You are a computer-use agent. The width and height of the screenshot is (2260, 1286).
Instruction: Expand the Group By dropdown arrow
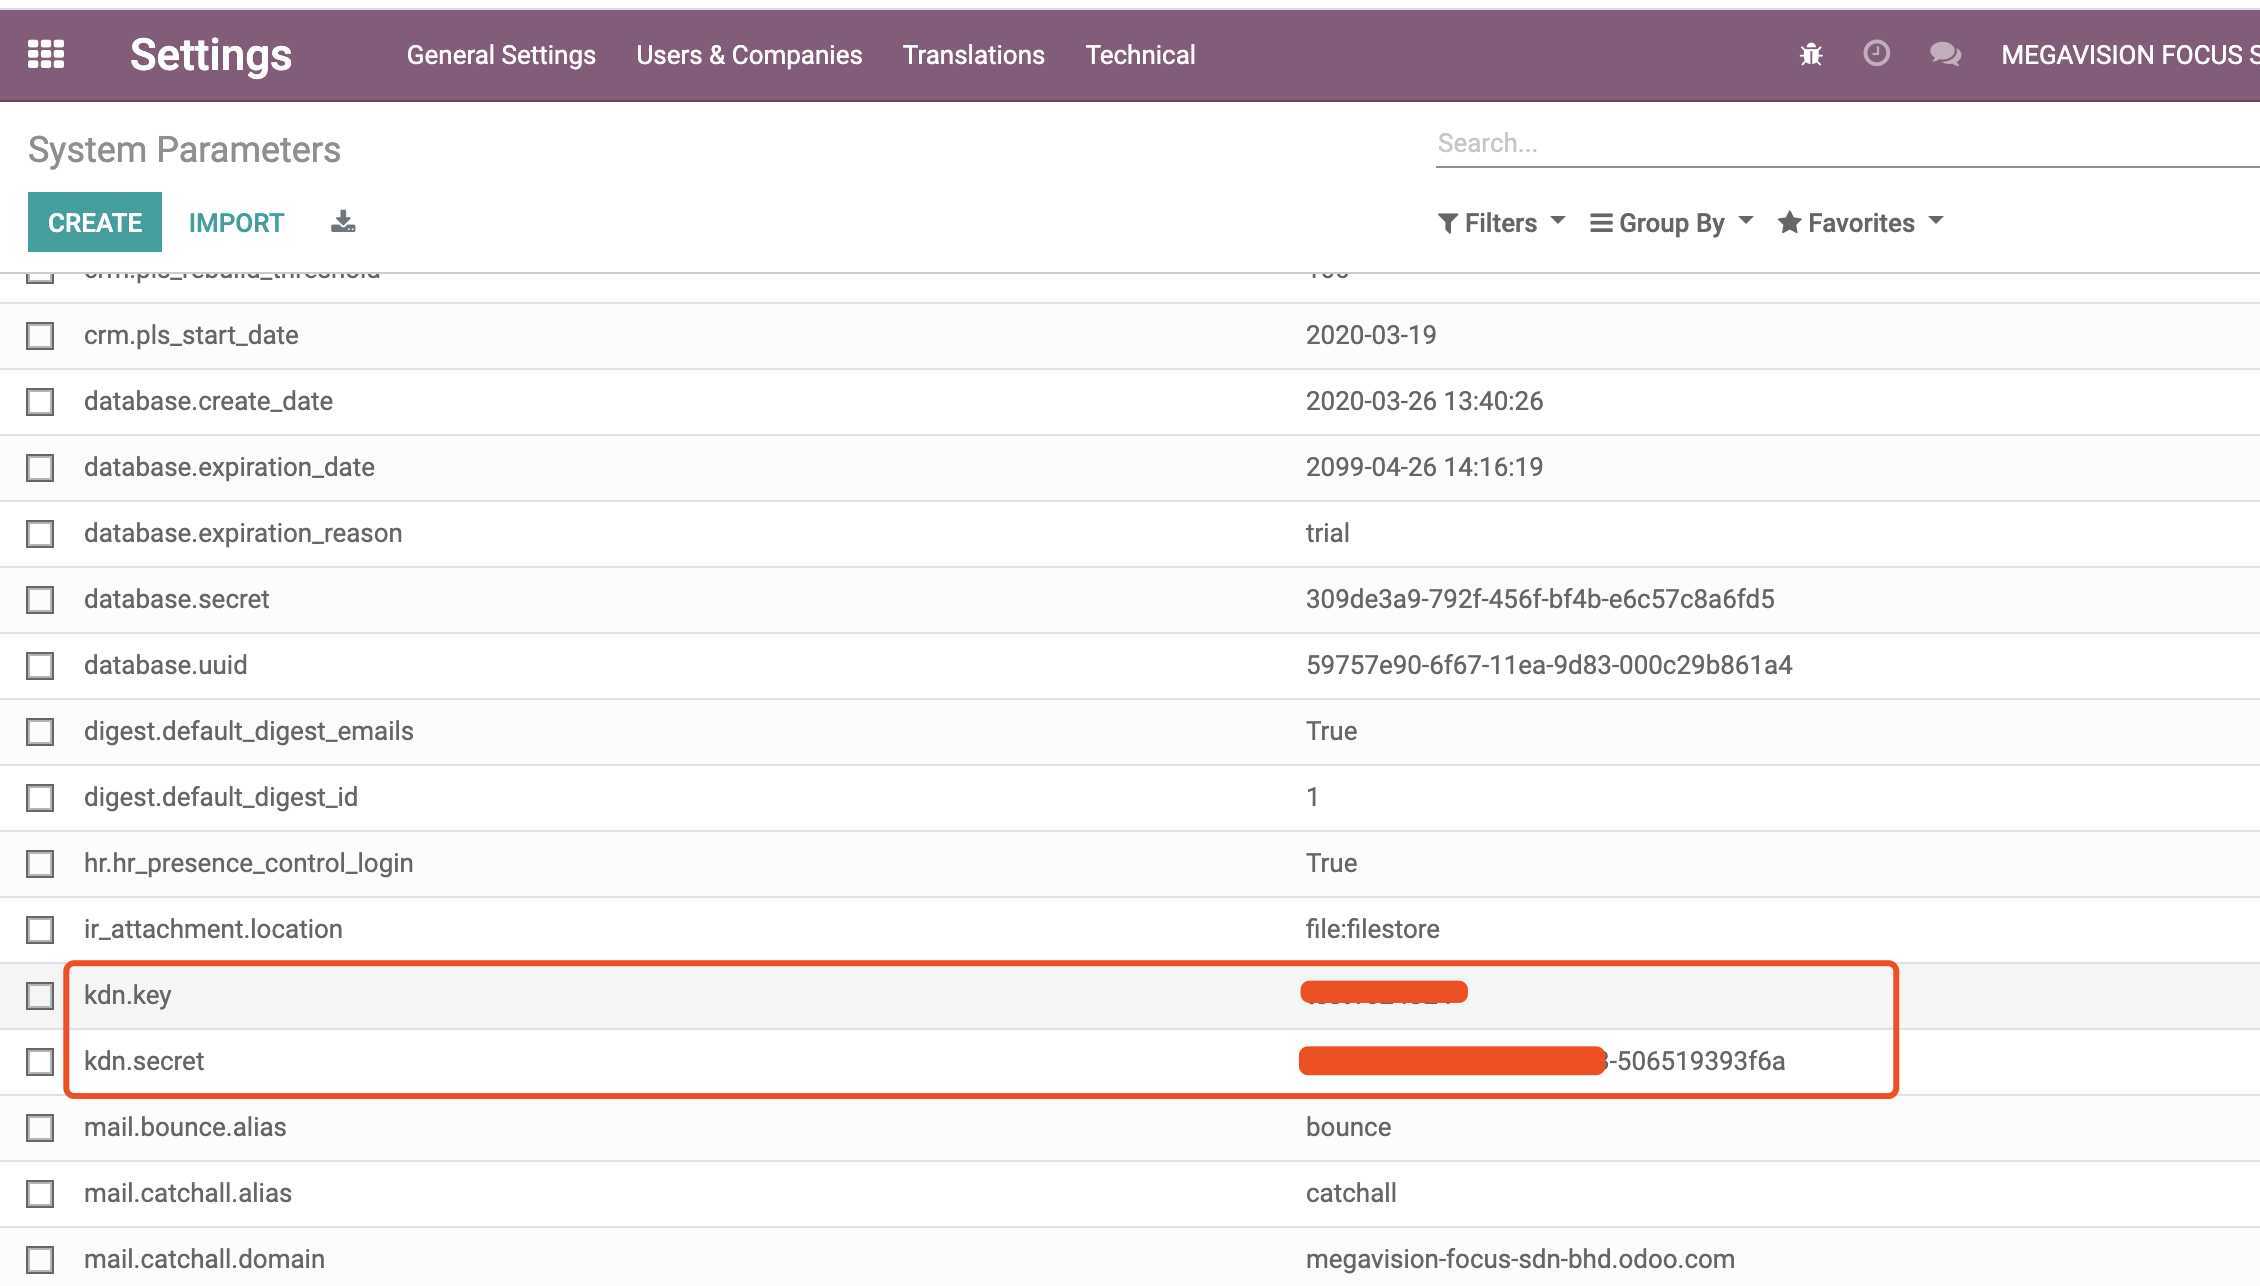tap(1746, 221)
